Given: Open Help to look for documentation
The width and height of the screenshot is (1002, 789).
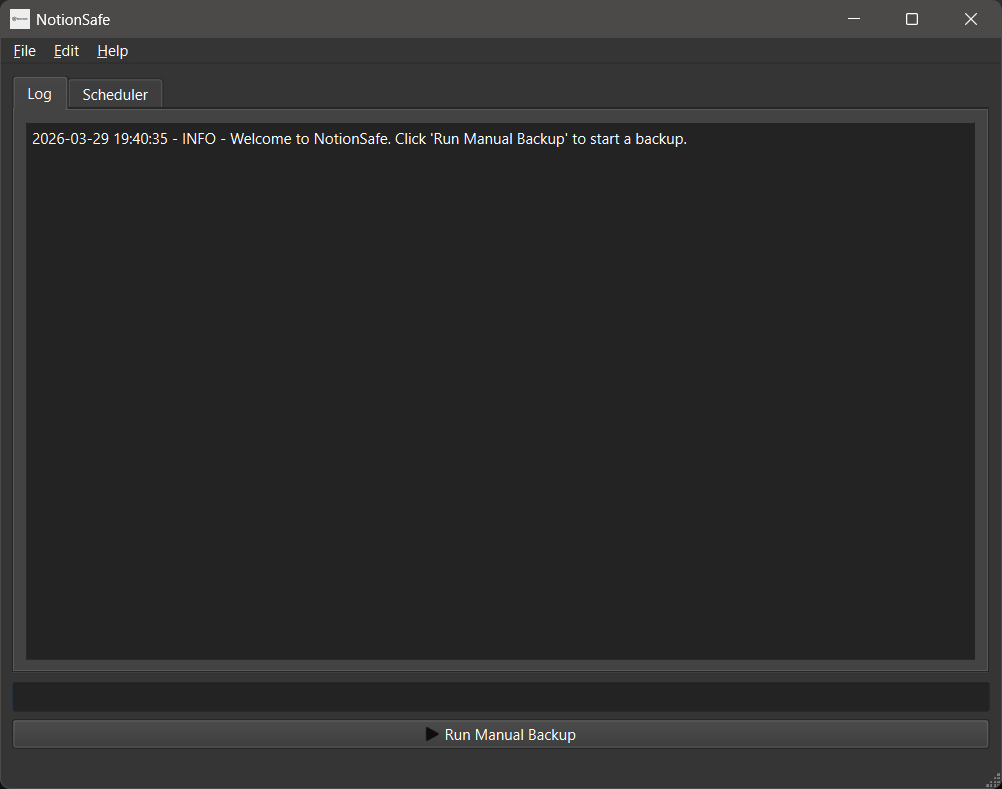Looking at the screenshot, I should point(112,51).
